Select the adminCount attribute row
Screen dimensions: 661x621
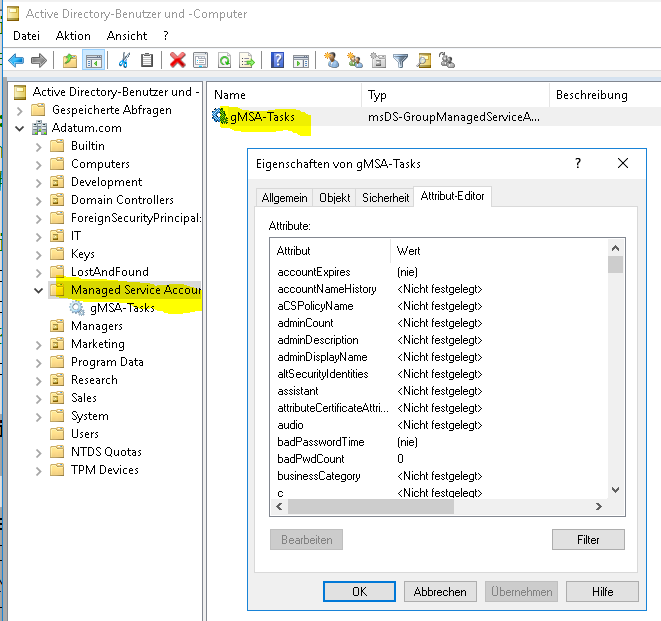pos(438,323)
